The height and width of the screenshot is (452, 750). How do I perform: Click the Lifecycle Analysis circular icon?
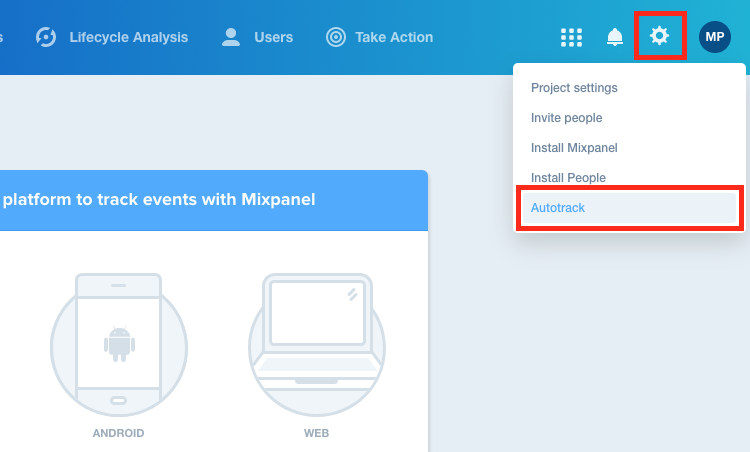46,37
